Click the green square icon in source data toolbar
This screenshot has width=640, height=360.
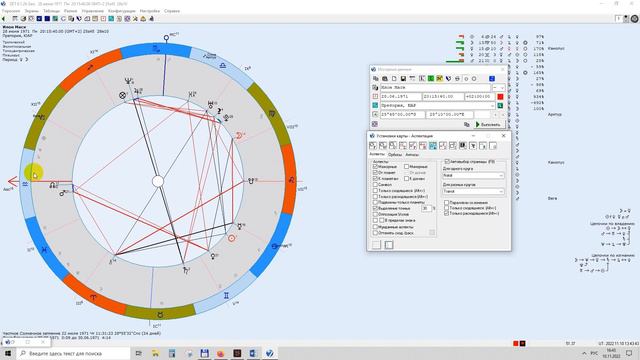pyautogui.click(x=430, y=78)
